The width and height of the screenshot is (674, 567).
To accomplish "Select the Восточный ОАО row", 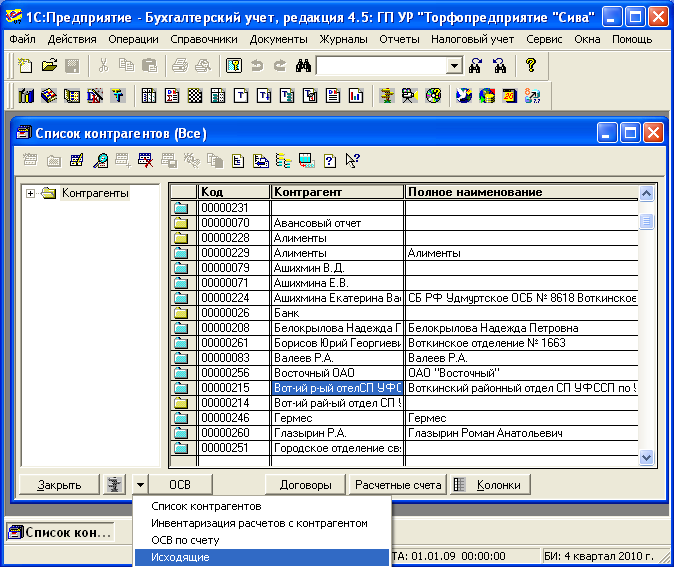I will pos(404,373).
